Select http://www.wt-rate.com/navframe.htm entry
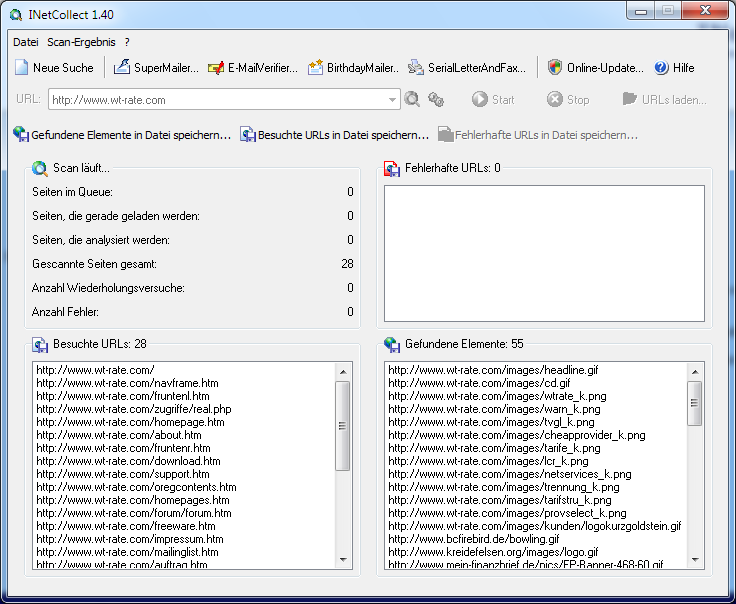This screenshot has width=736, height=604. point(128,383)
